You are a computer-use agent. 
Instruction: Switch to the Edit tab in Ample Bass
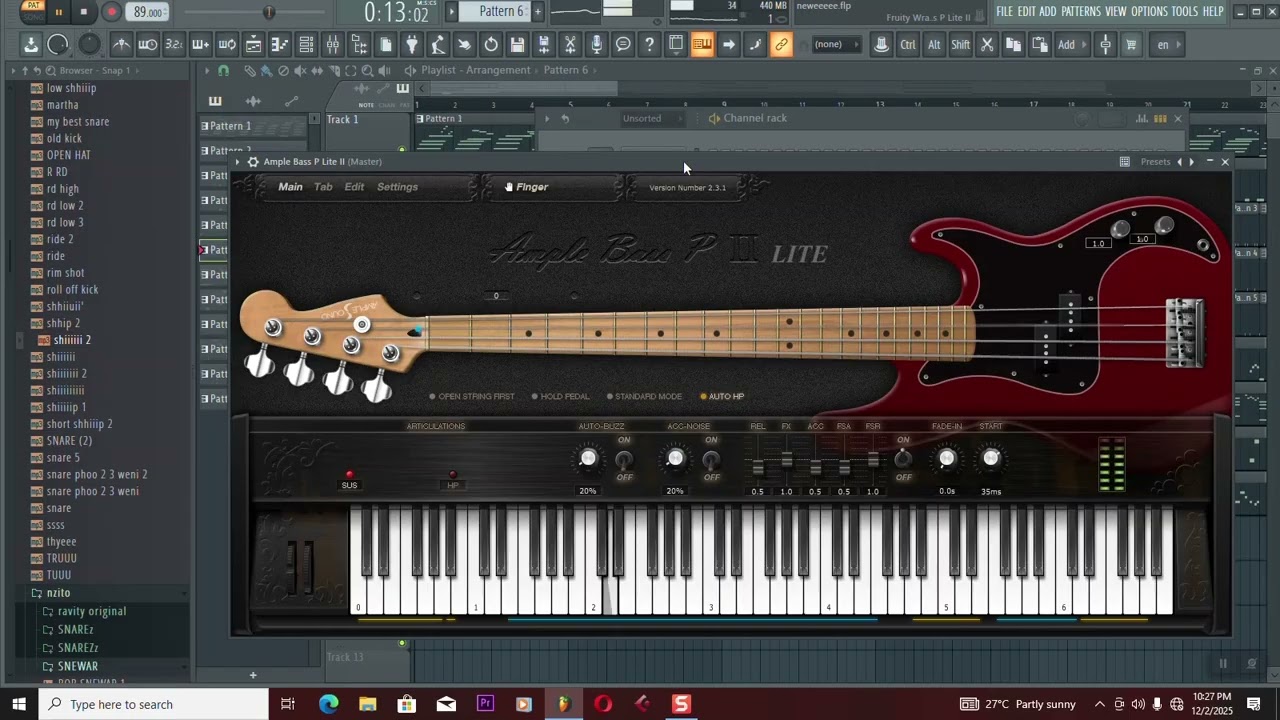point(354,187)
